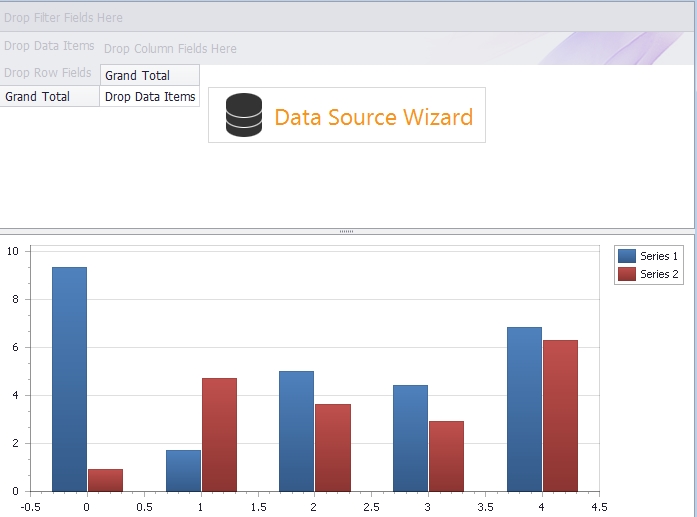Click the Series 2 legend label
697x517 pixels.
pyautogui.click(x=659, y=274)
